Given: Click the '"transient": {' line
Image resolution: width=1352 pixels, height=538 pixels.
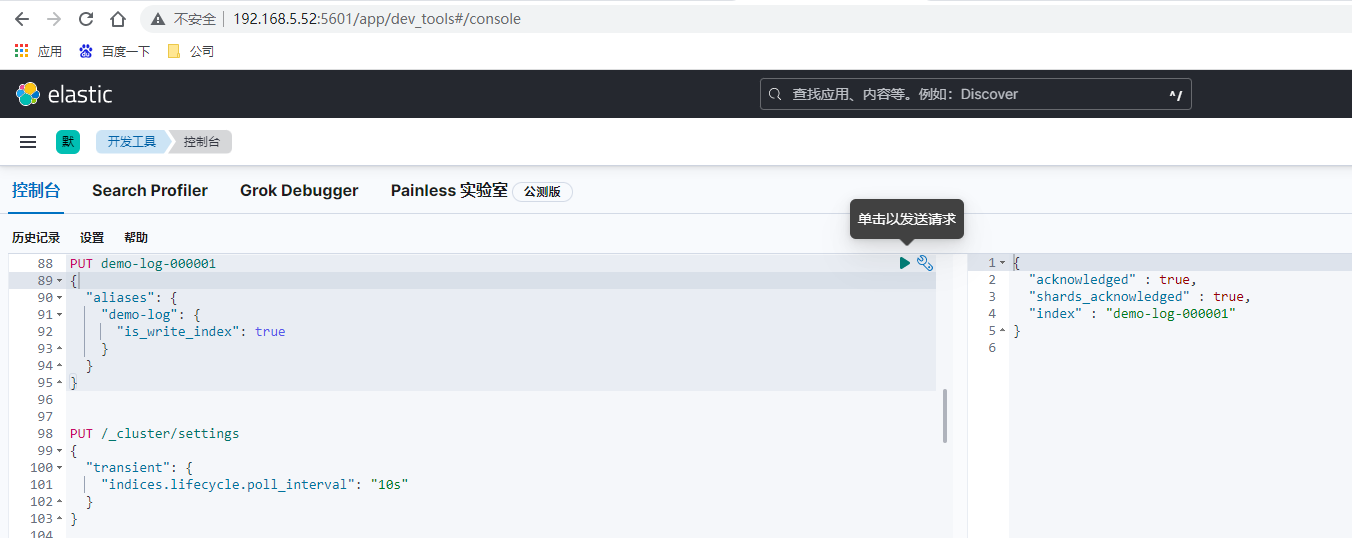Looking at the screenshot, I should point(139,468).
